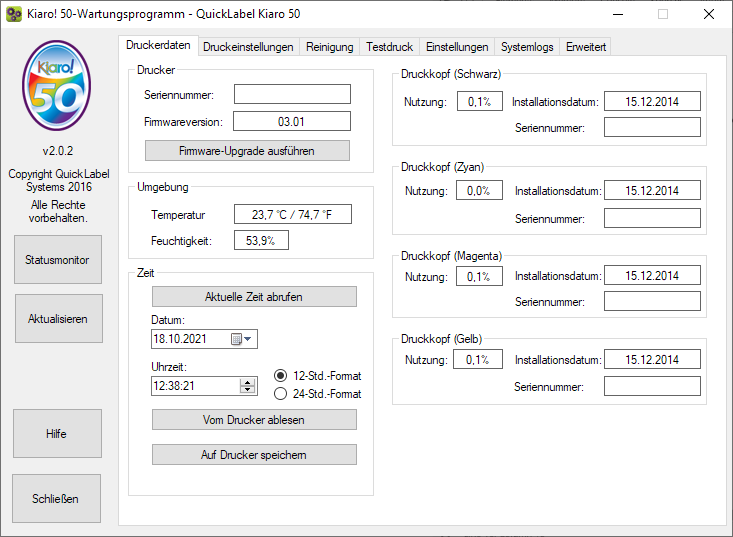Go to the Reinigung tab
Image resolution: width=733 pixels, height=537 pixels.
pyautogui.click(x=330, y=47)
